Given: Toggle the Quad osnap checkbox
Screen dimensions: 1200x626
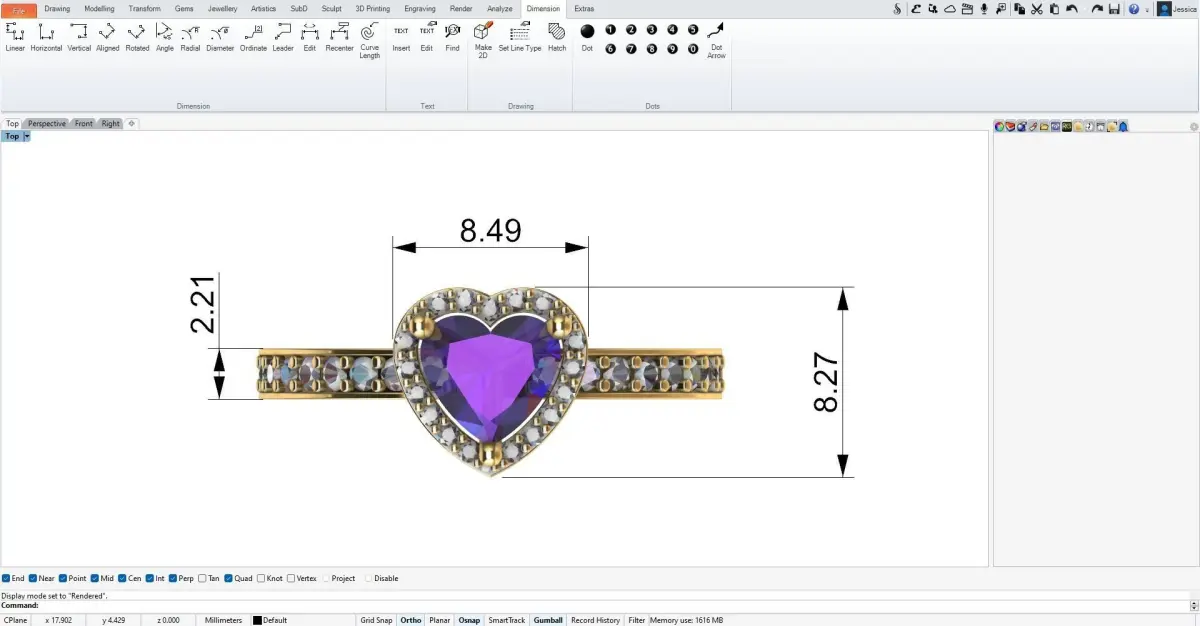Looking at the screenshot, I should pos(229,578).
